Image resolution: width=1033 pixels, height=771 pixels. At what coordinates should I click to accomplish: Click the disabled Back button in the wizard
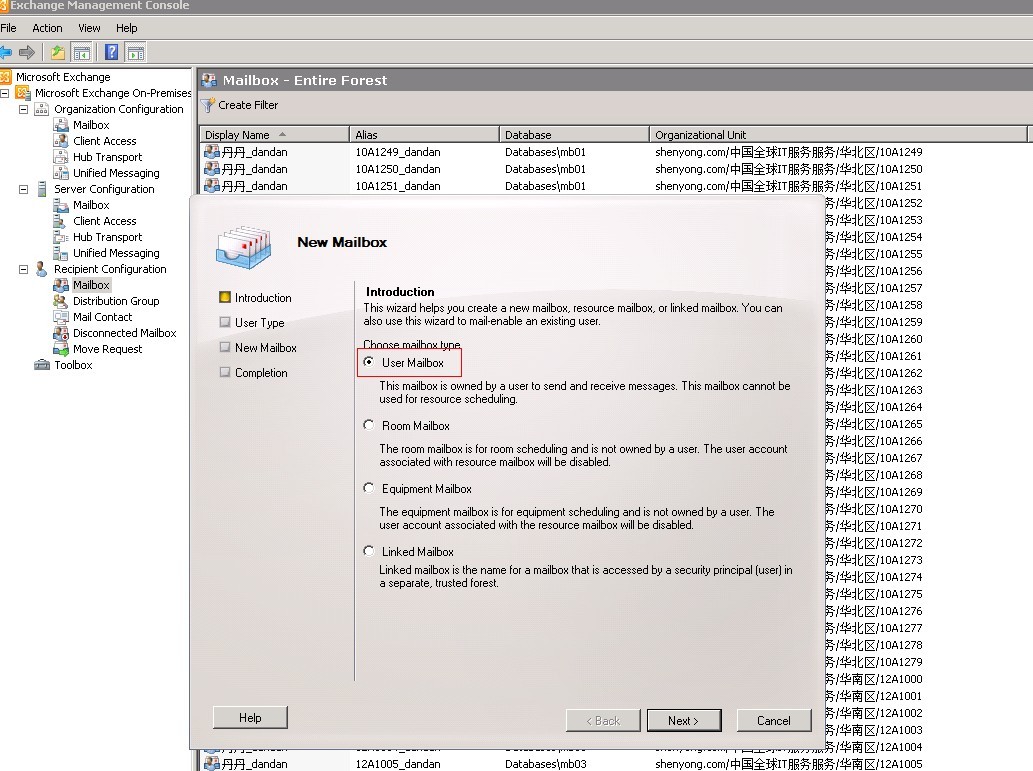coord(603,721)
